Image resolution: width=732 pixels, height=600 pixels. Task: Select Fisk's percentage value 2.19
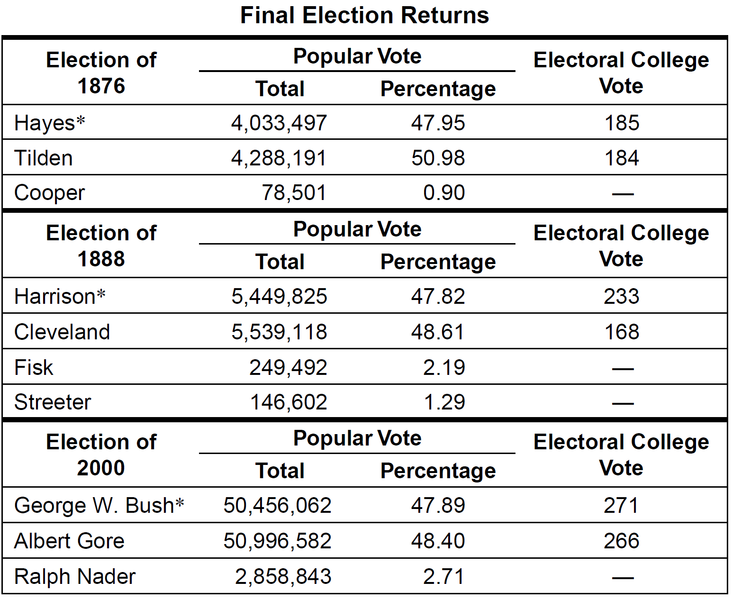pos(444,367)
